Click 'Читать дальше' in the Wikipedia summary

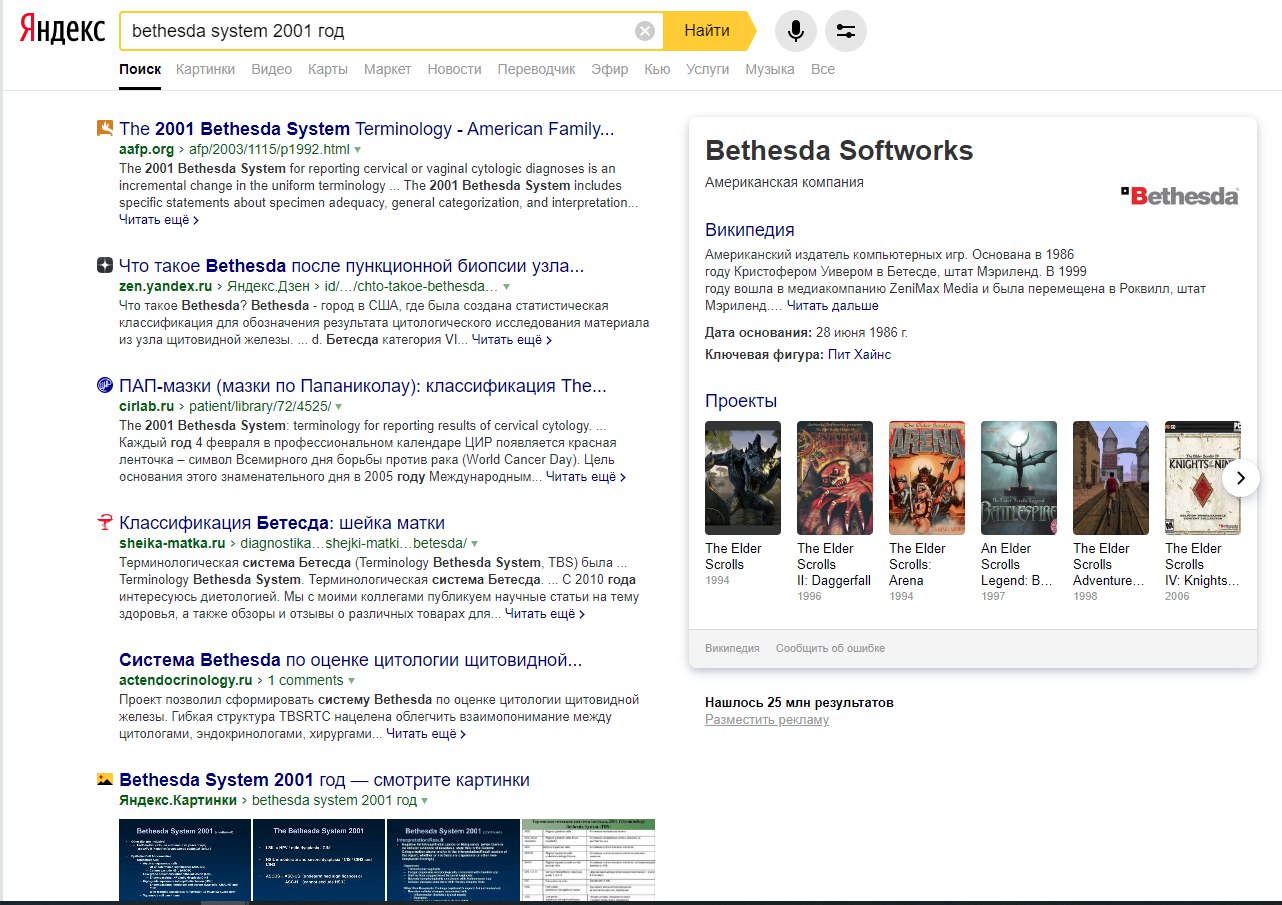pyautogui.click(x=832, y=305)
